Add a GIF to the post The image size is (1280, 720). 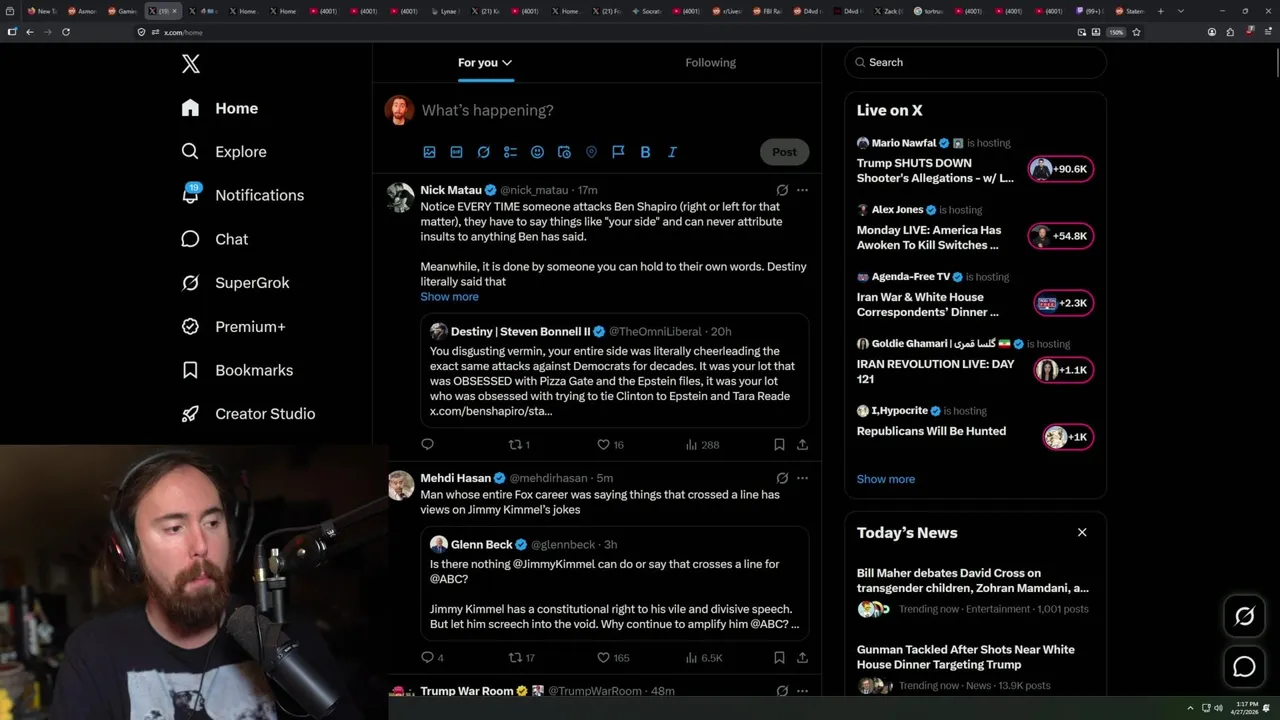coord(456,152)
